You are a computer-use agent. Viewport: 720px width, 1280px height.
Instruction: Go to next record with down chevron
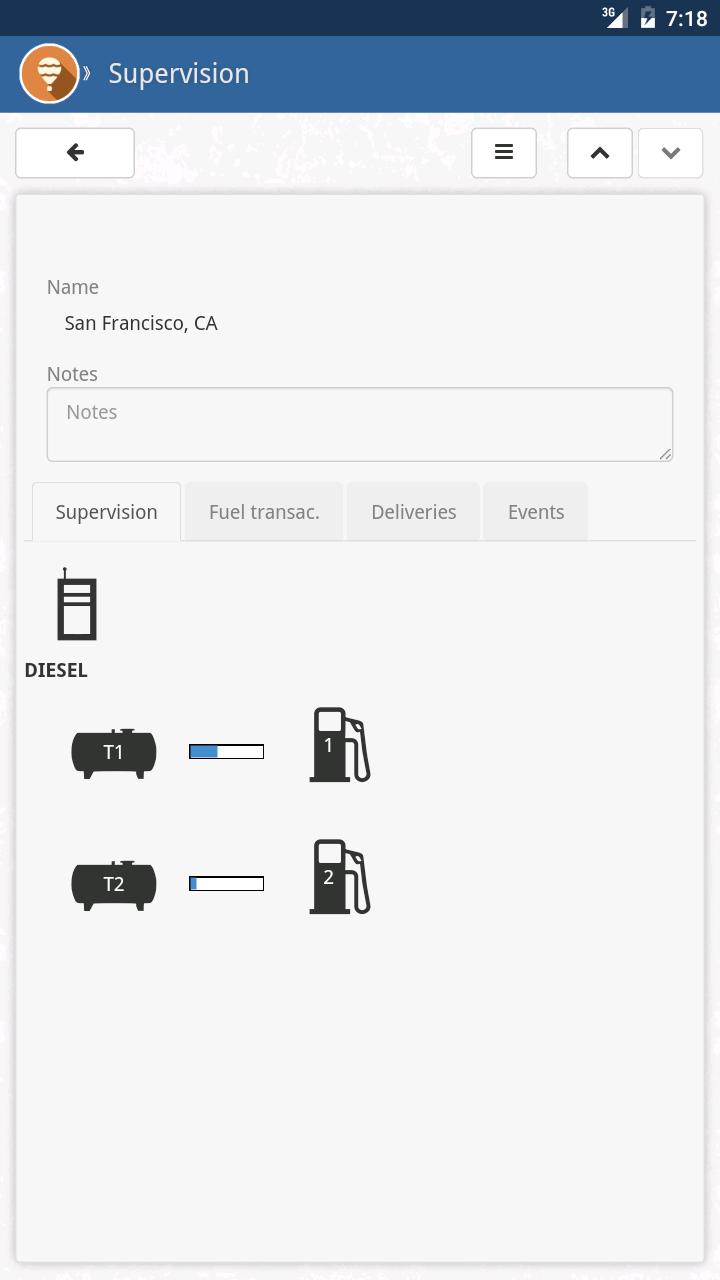(x=671, y=153)
